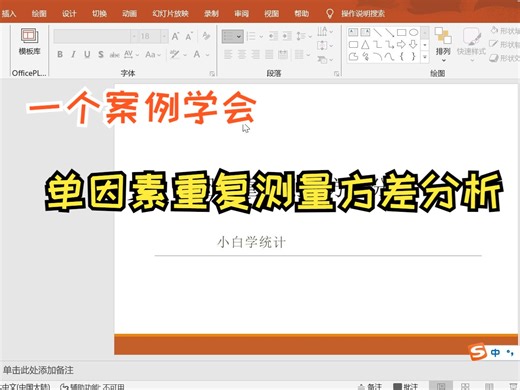Image resolution: width=520 pixels, height=390 pixels.
Task: Select the line arrow shape
Action: 389,32
